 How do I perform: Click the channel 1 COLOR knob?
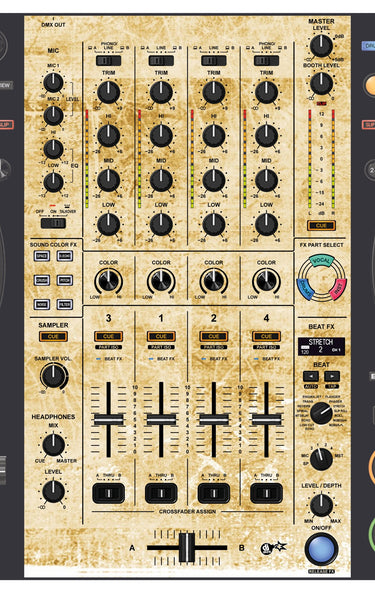pyautogui.click(x=161, y=282)
